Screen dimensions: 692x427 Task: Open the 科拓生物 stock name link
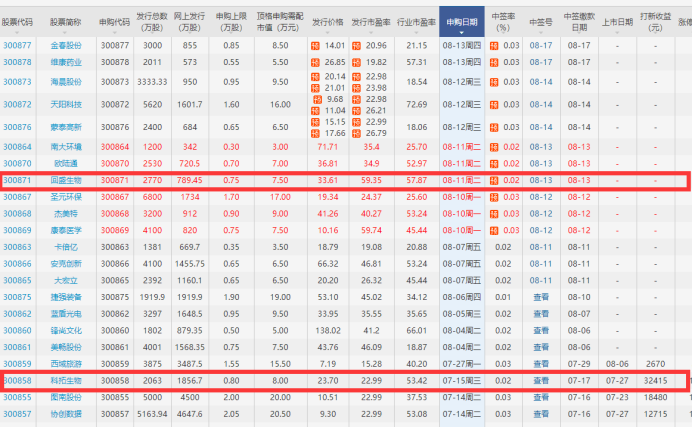(66, 381)
